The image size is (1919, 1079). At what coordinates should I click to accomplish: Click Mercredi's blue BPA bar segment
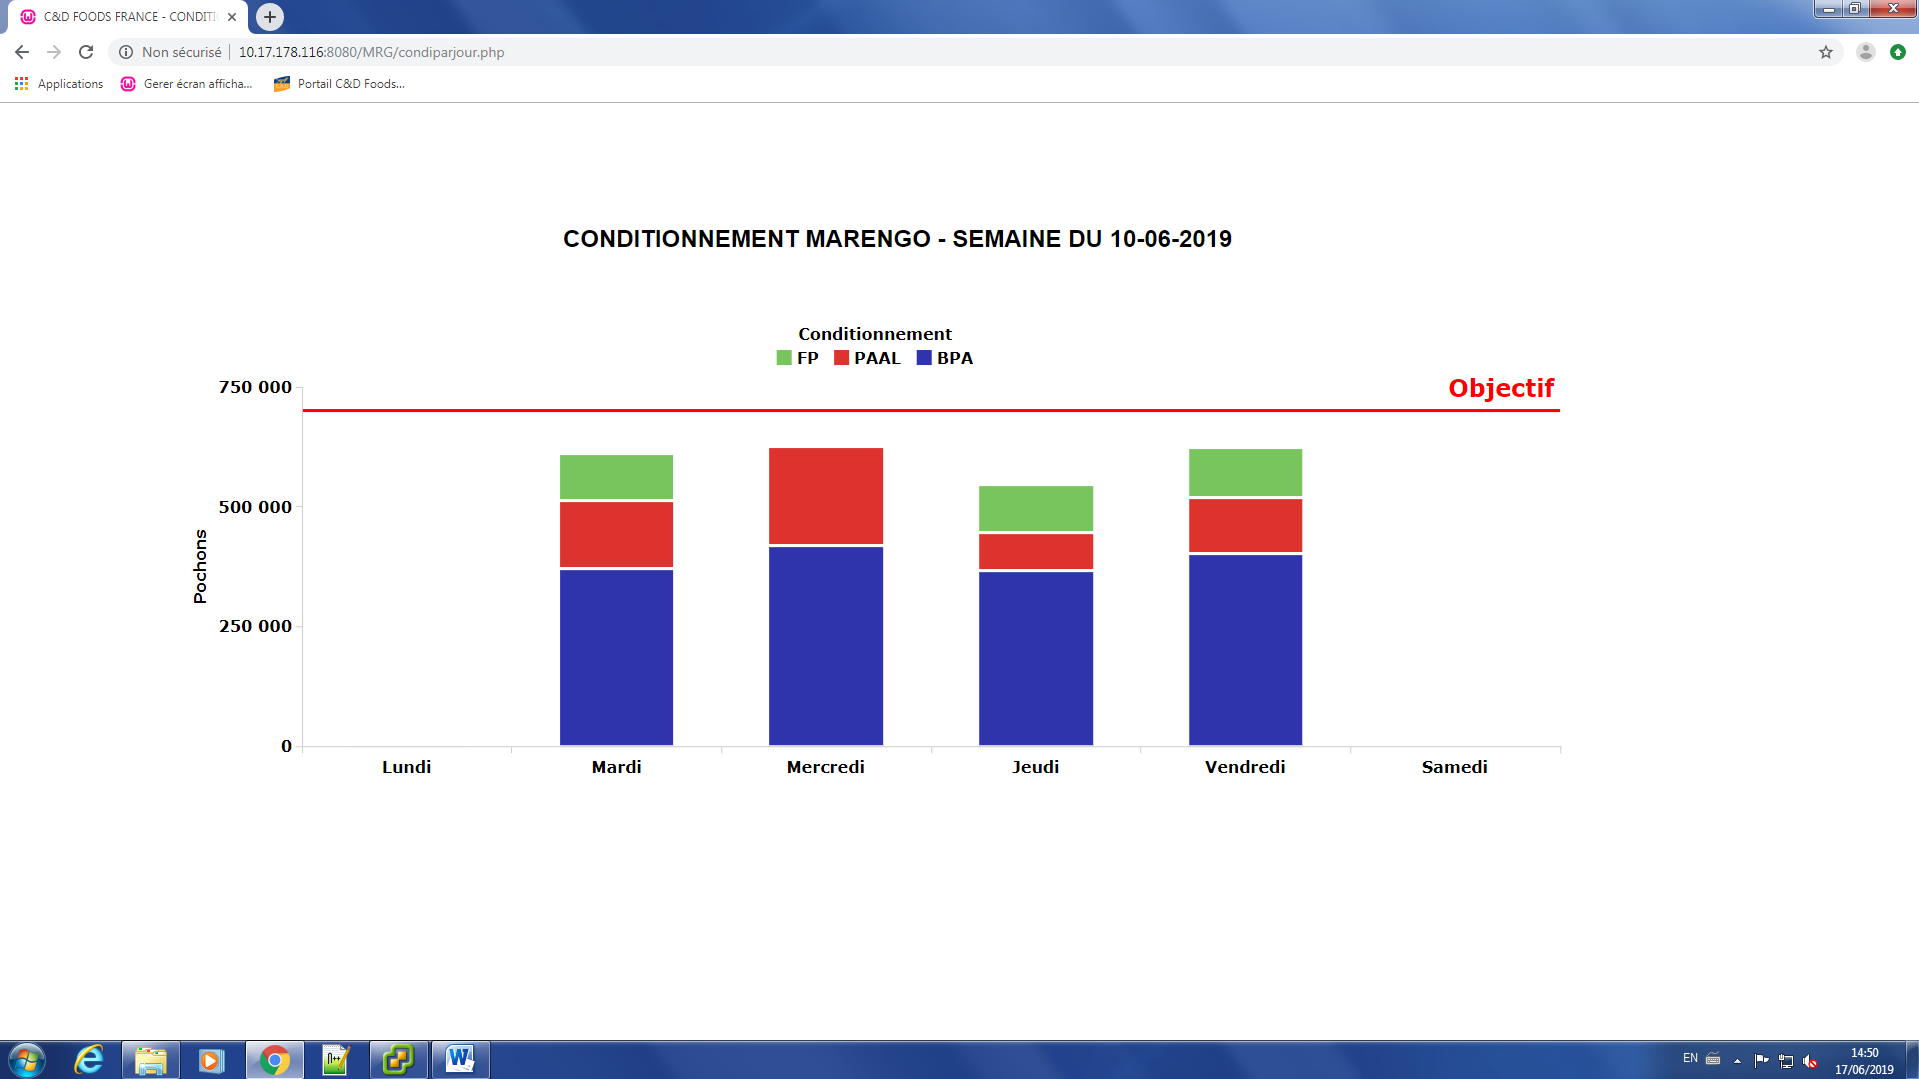(x=825, y=645)
